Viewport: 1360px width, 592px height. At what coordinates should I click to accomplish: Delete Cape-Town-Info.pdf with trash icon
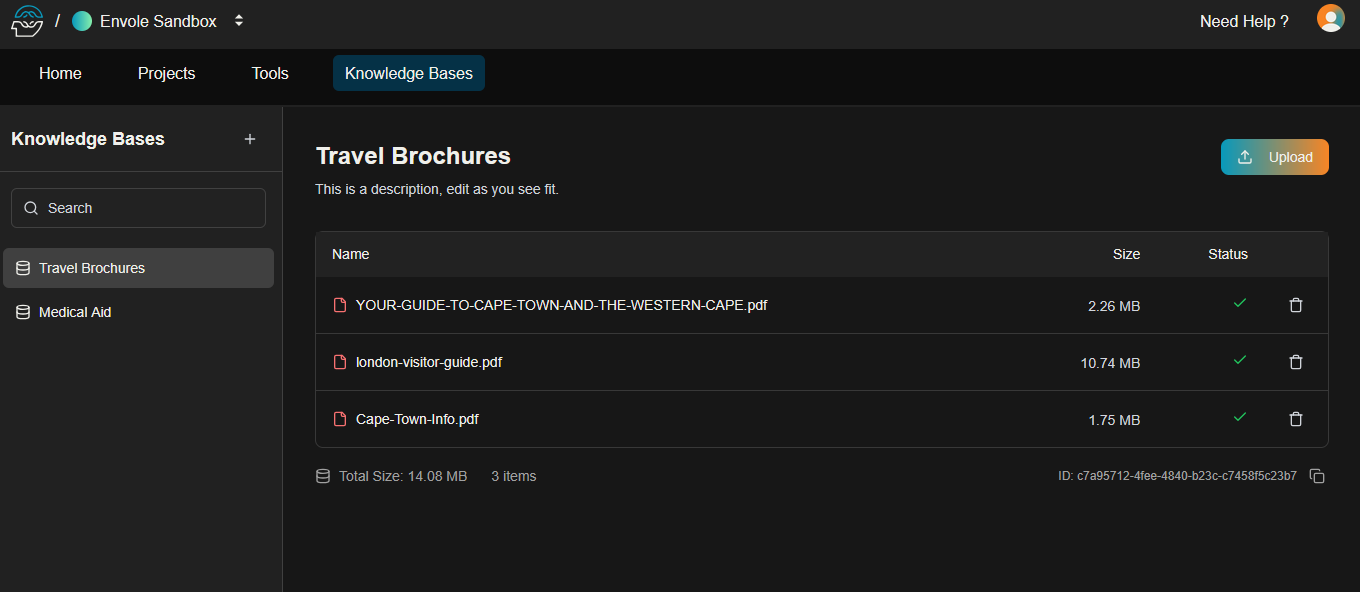(x=1296, y=419)
